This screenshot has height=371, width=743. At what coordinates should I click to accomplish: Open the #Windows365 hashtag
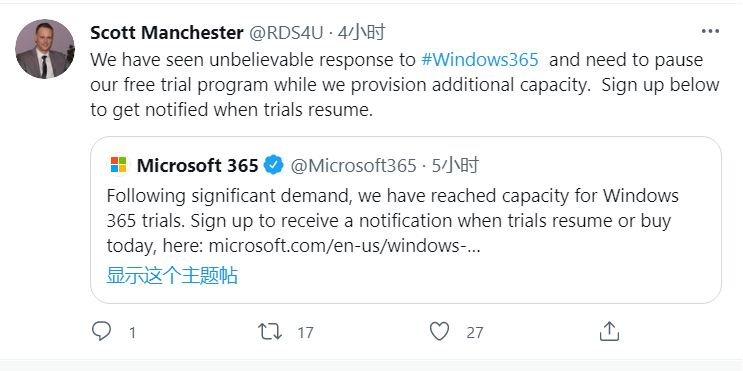tap(480, 60)
